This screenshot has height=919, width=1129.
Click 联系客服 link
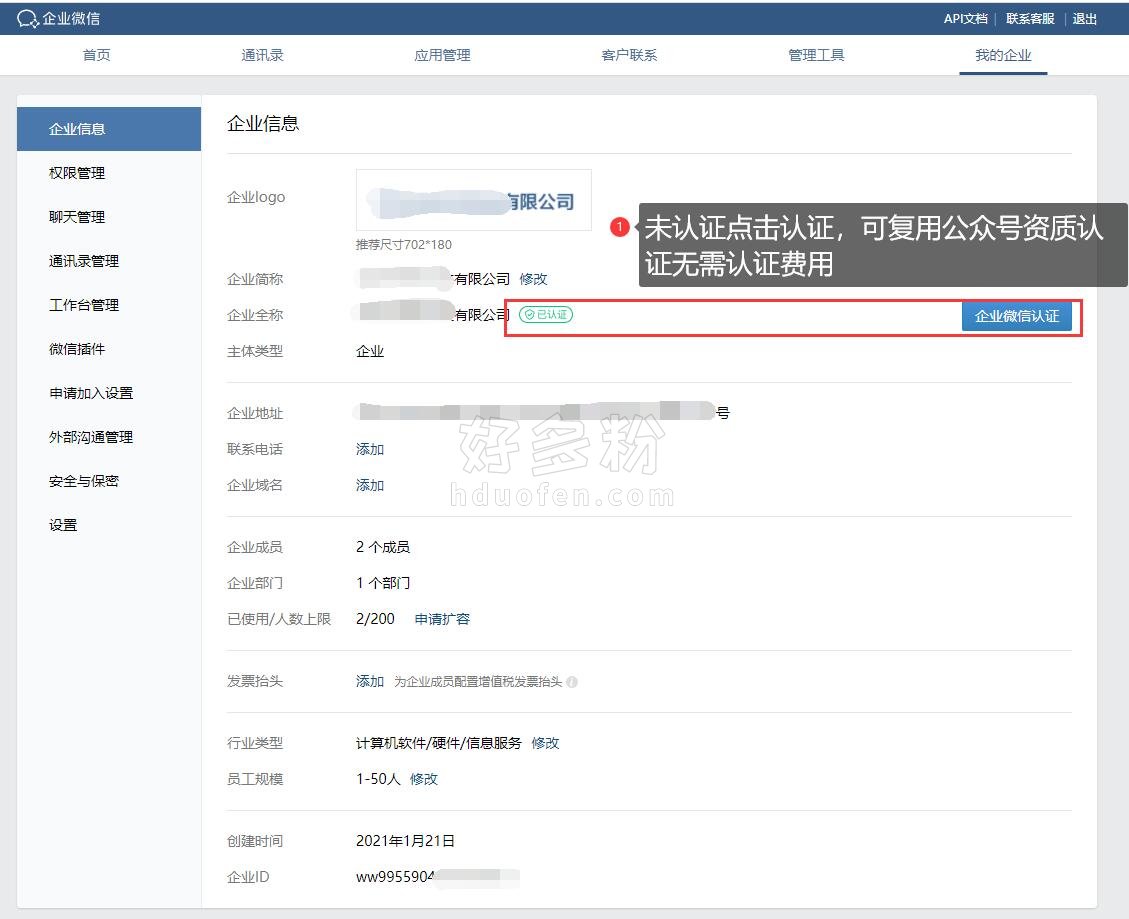[x=1030, y=19]
